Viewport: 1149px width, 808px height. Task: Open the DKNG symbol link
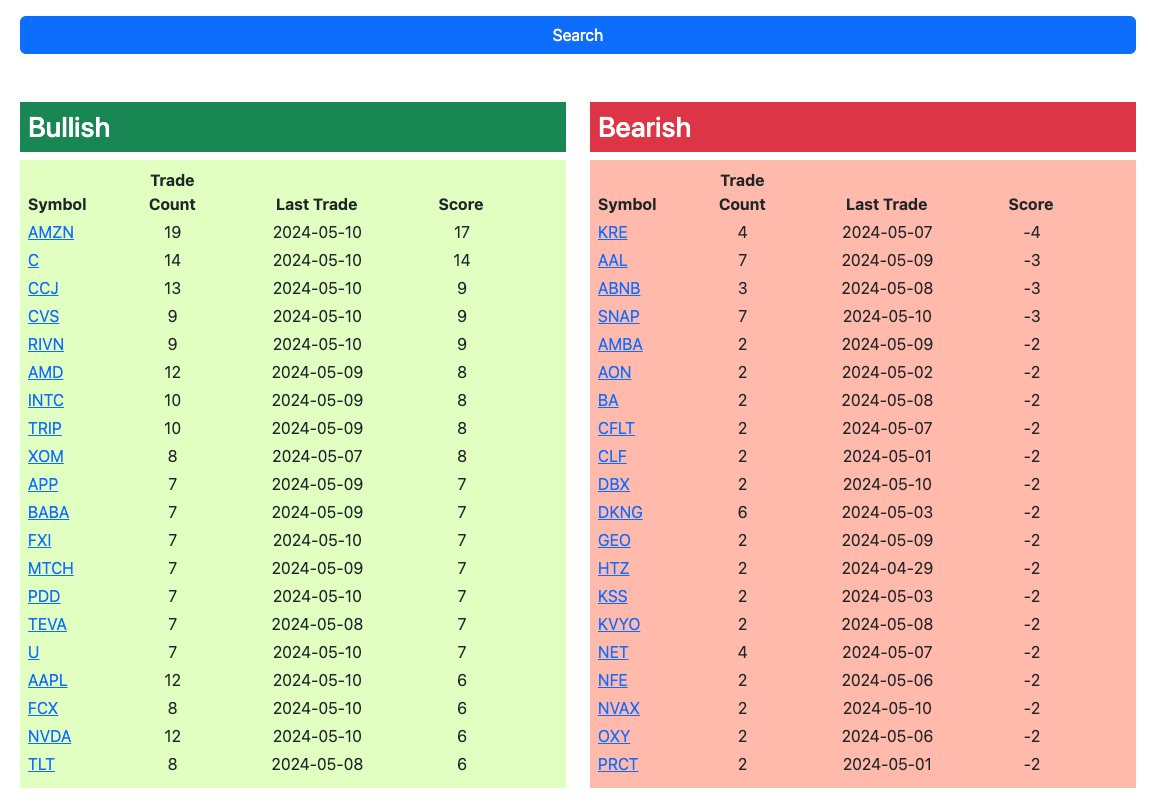(620, 512)
